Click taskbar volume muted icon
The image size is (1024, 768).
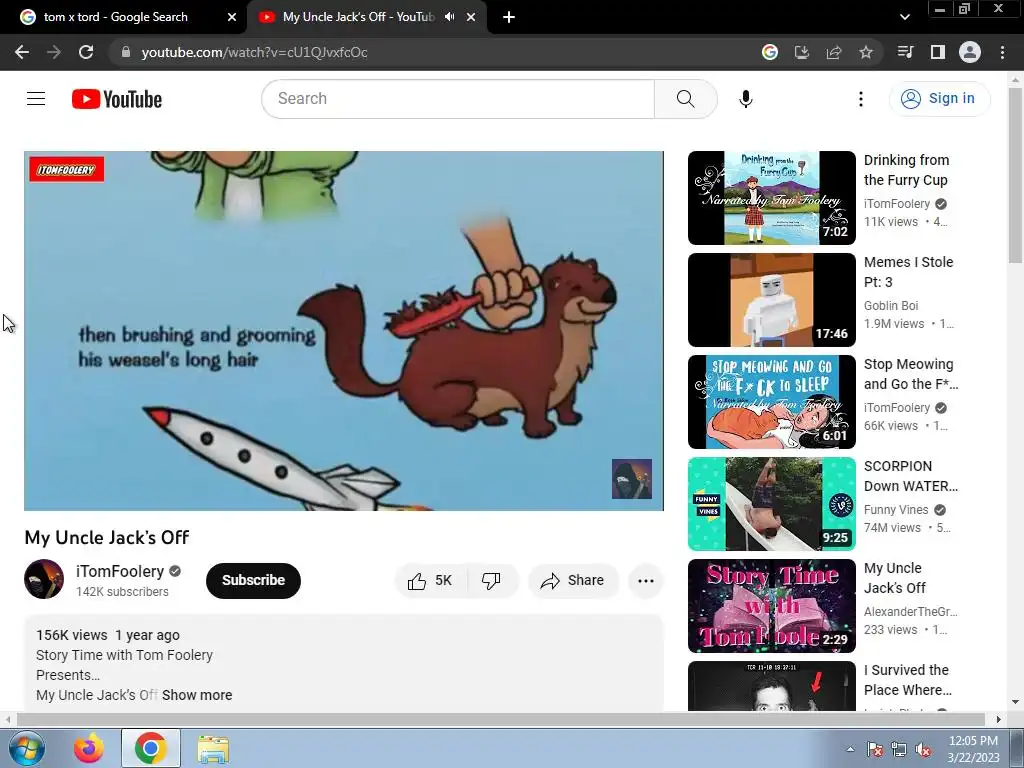923,750
